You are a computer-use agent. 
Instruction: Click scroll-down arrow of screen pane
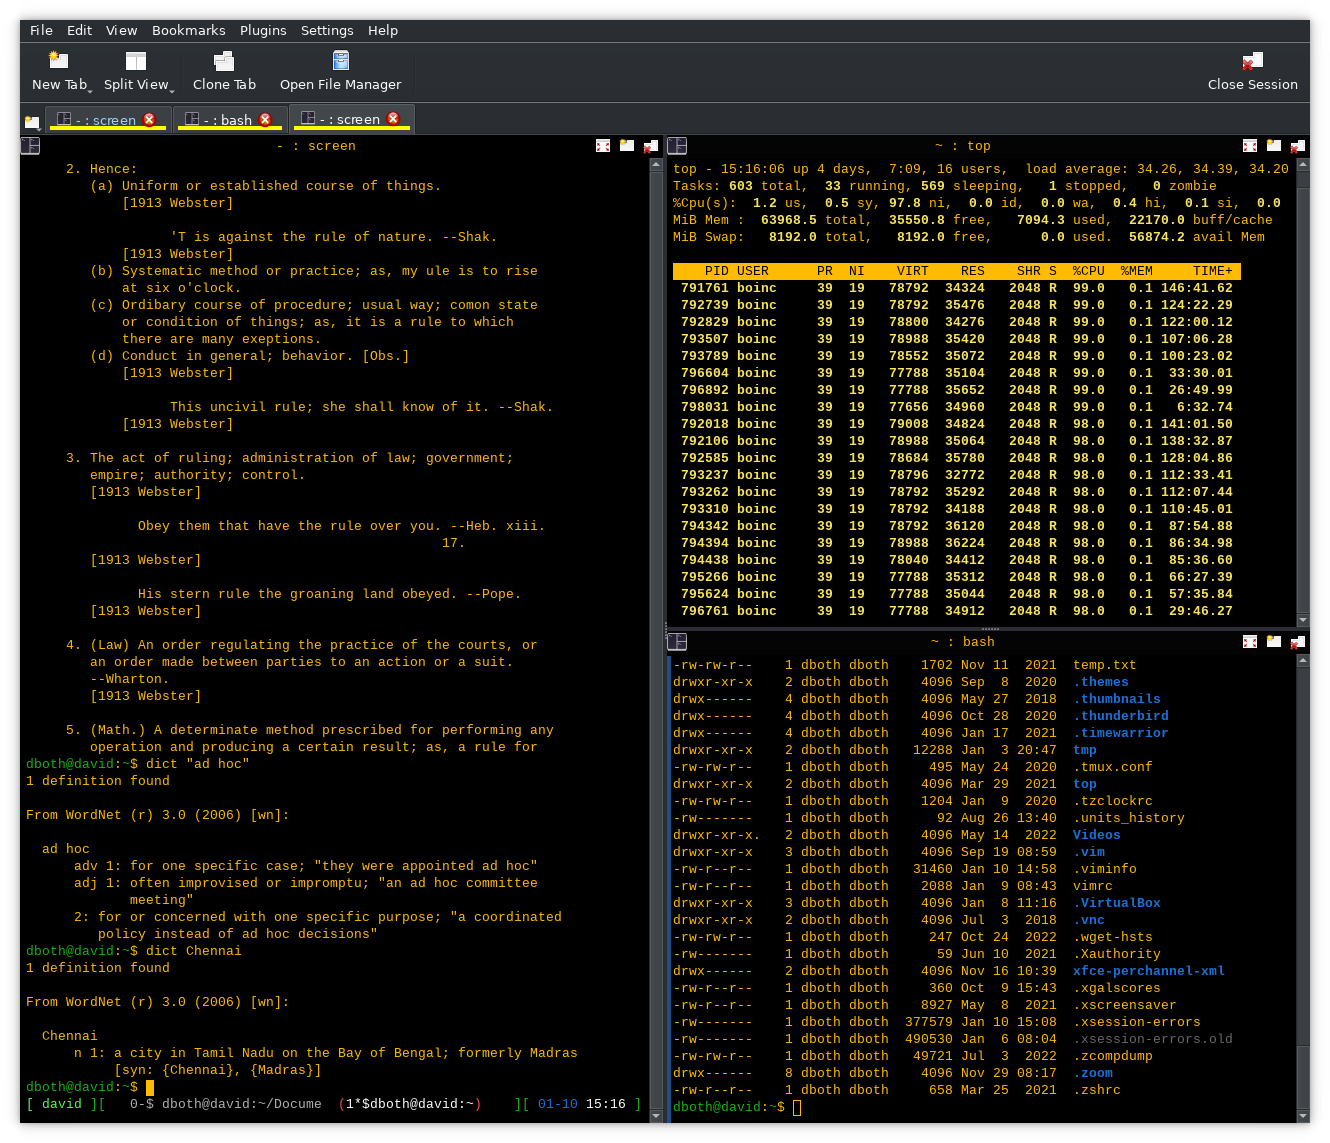click(x=656, y=1115)
